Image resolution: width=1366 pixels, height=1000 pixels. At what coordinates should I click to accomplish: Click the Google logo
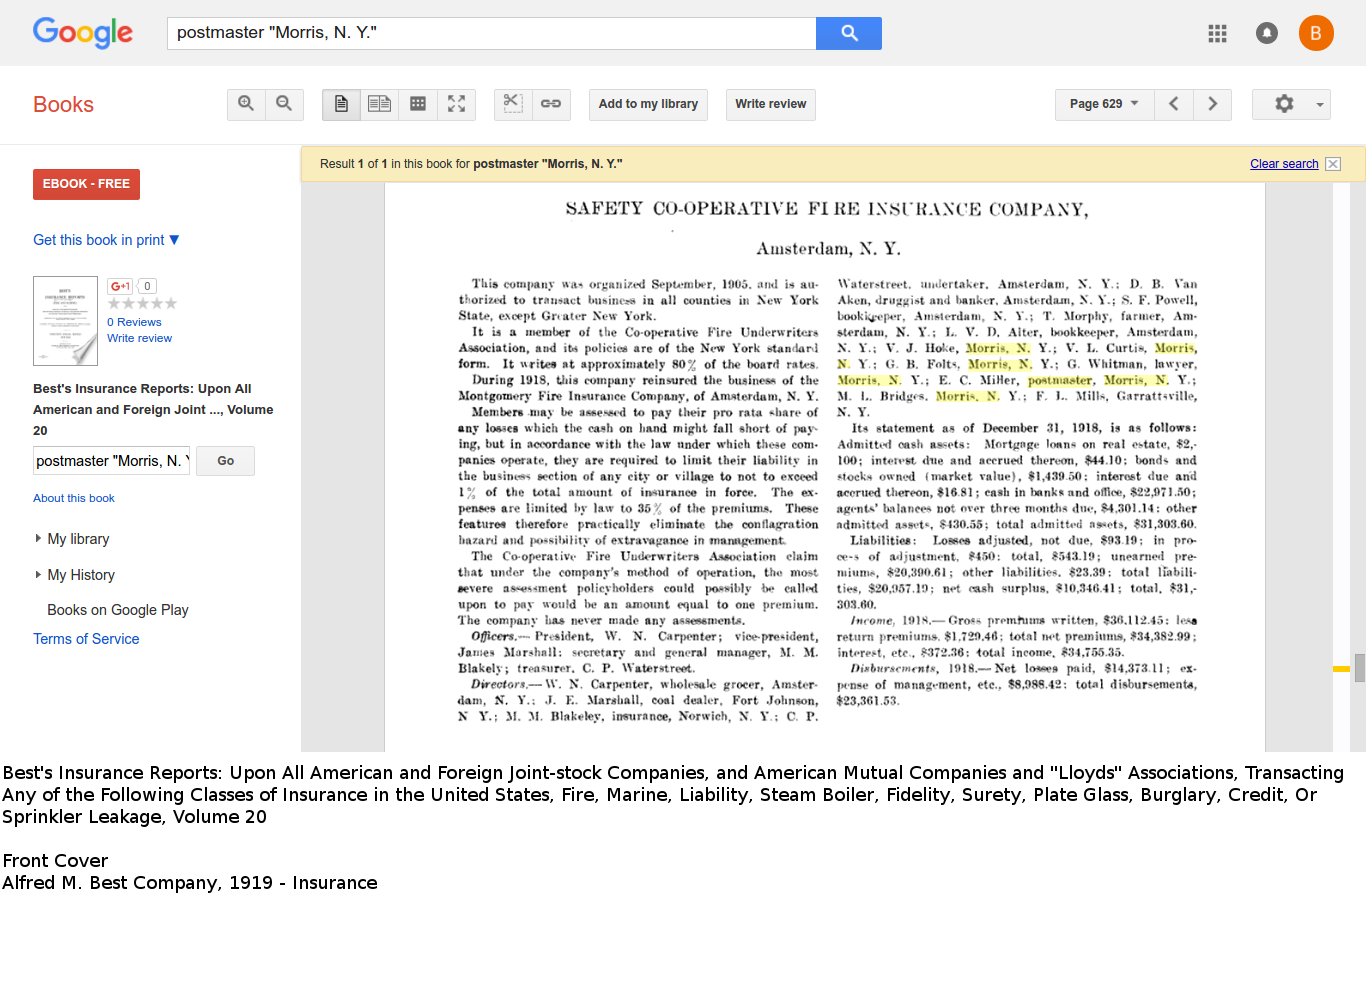[x=83, y=33]
